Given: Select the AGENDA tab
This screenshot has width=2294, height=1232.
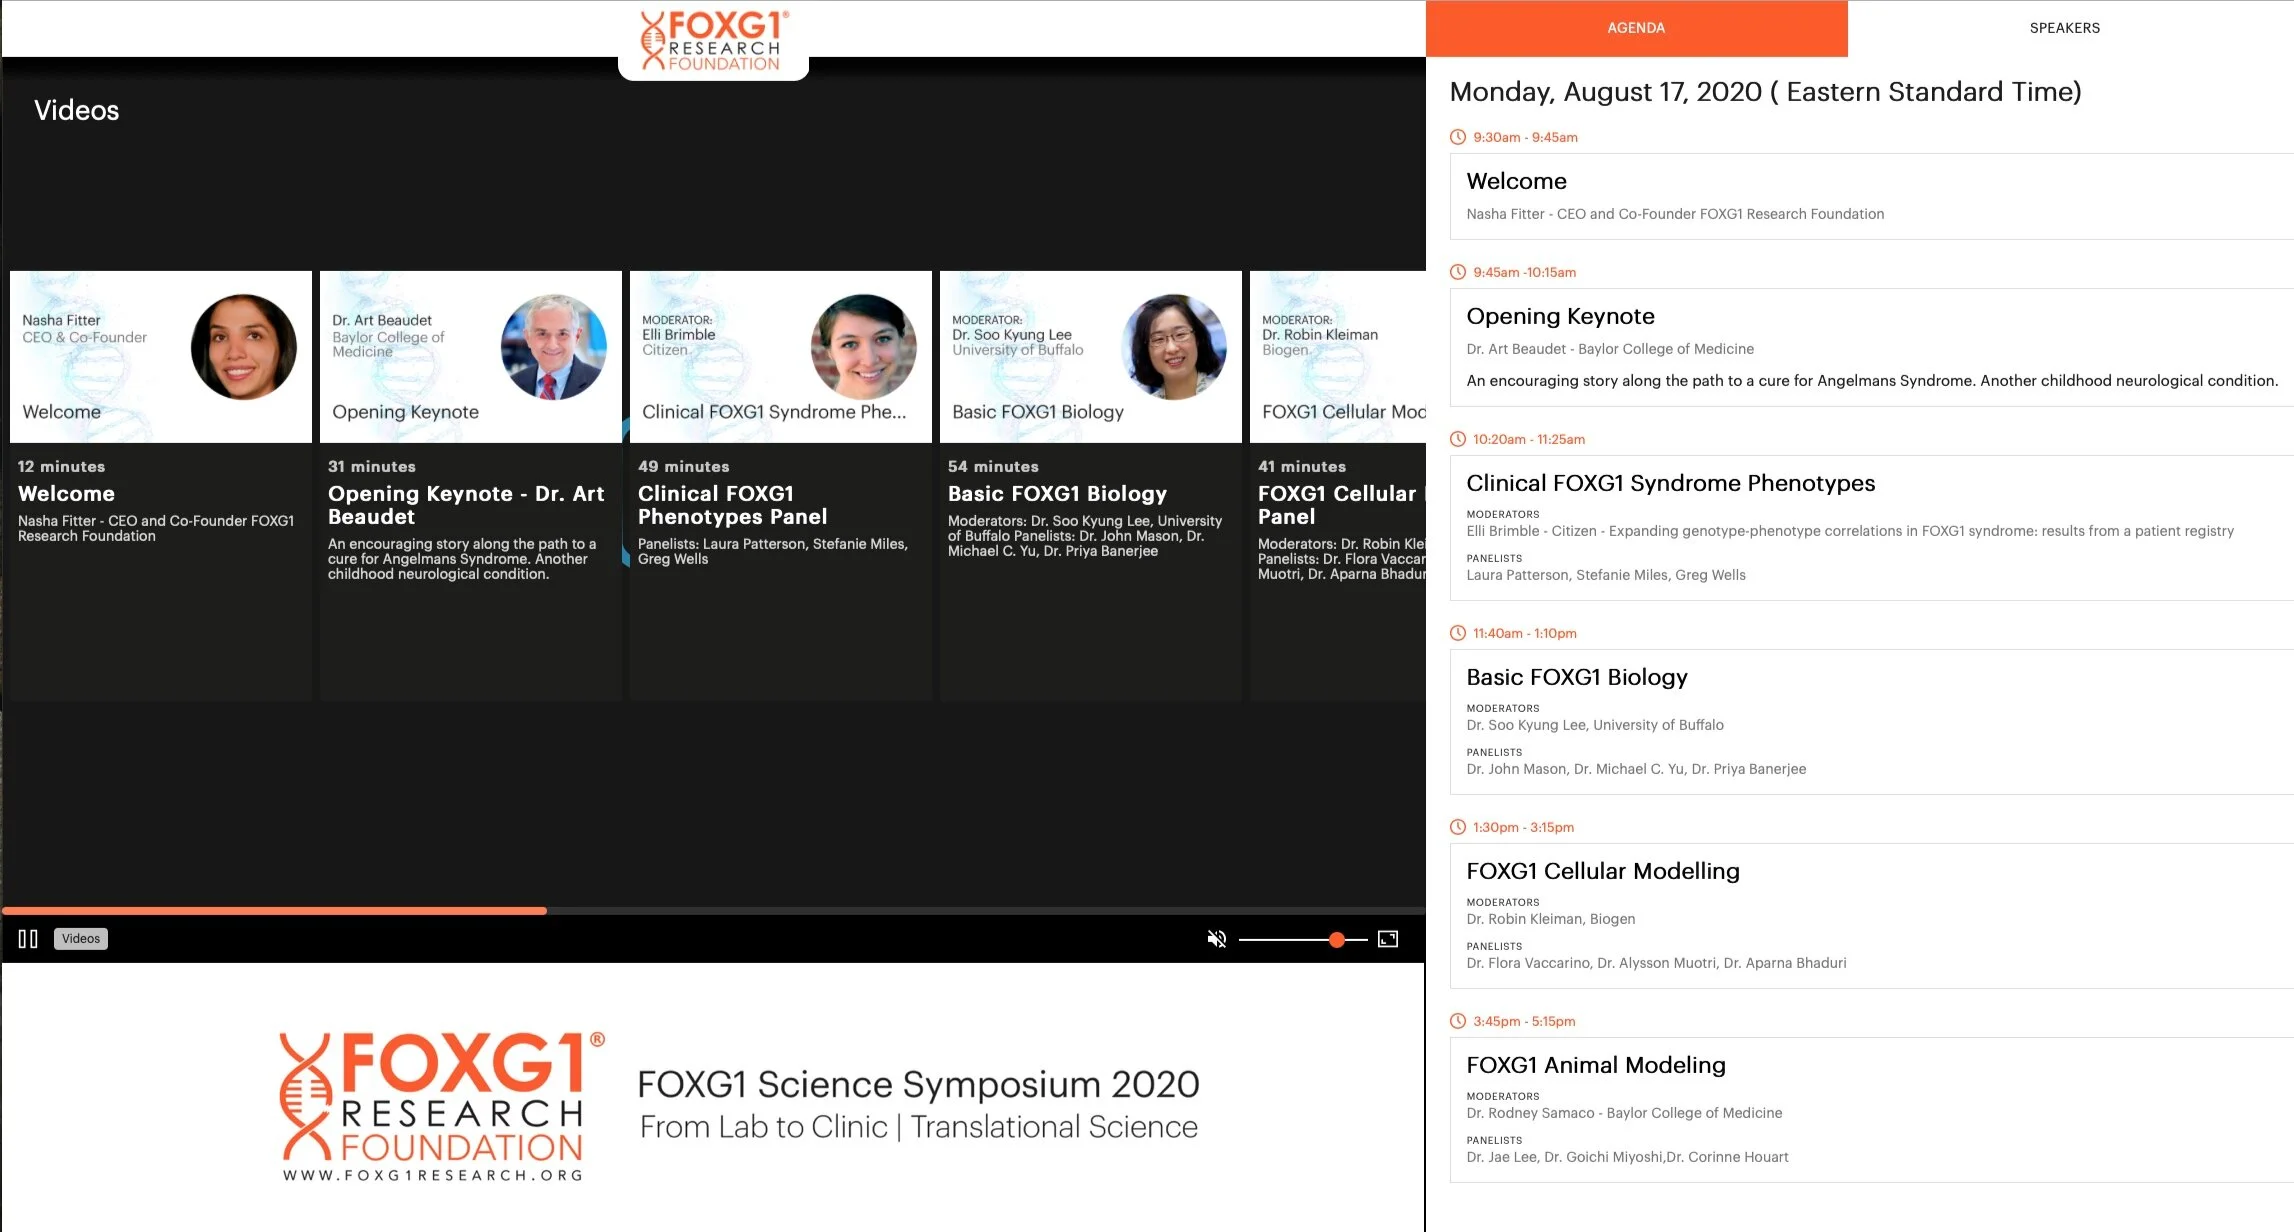Looking at the screenshot, I should pos(1636,28).
